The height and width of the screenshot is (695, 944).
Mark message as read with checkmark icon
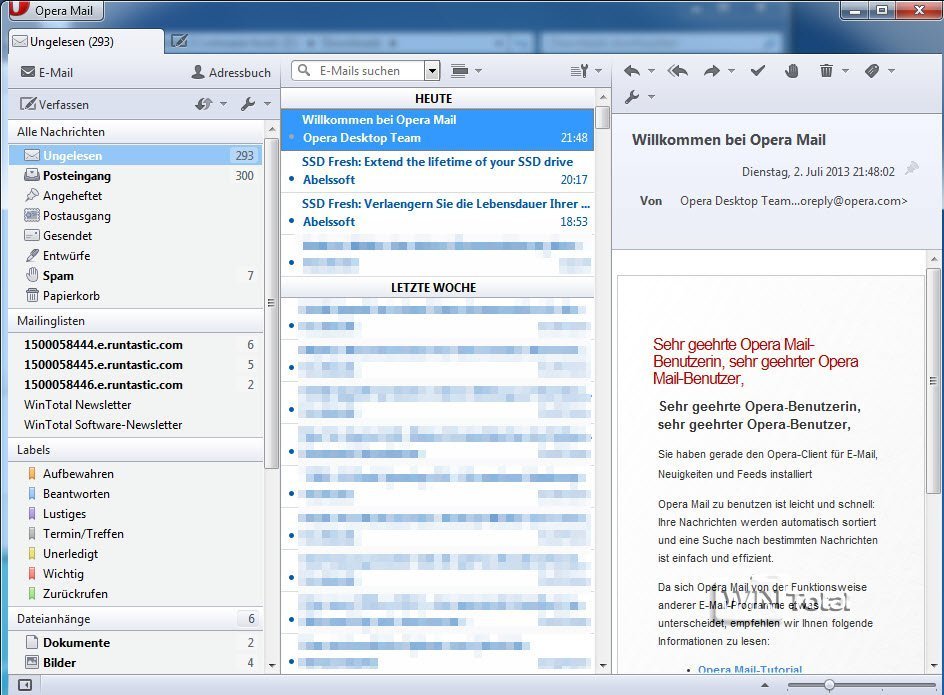757,71
